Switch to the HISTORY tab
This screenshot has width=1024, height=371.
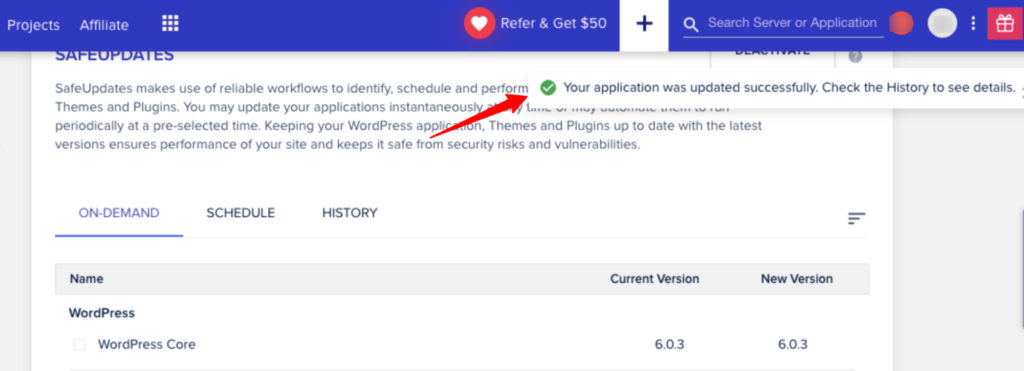tap(349, 213)
